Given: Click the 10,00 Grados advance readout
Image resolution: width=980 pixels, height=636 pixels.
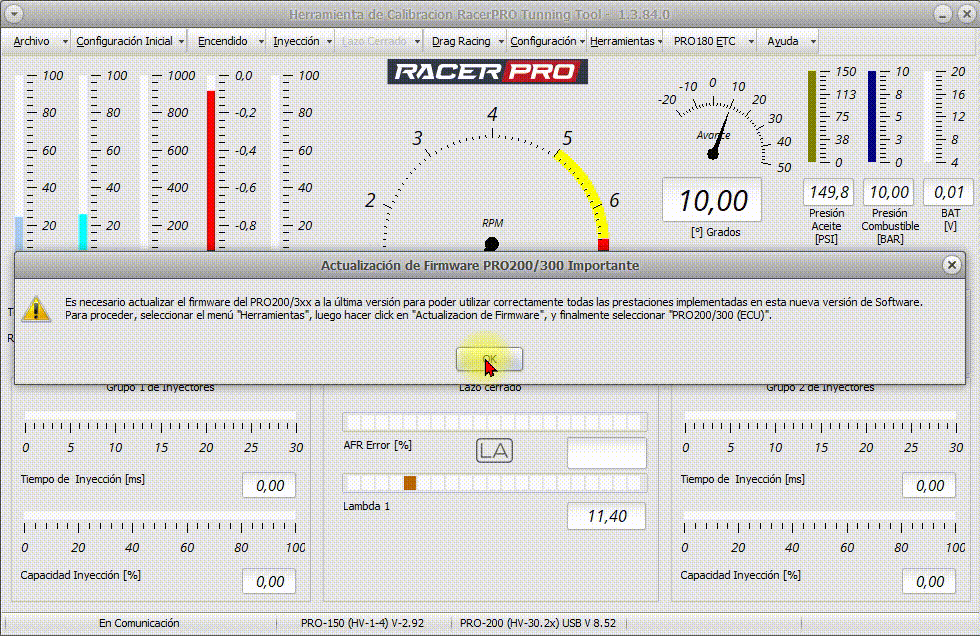Looking at the screenshot, I should tap(712, 201).
